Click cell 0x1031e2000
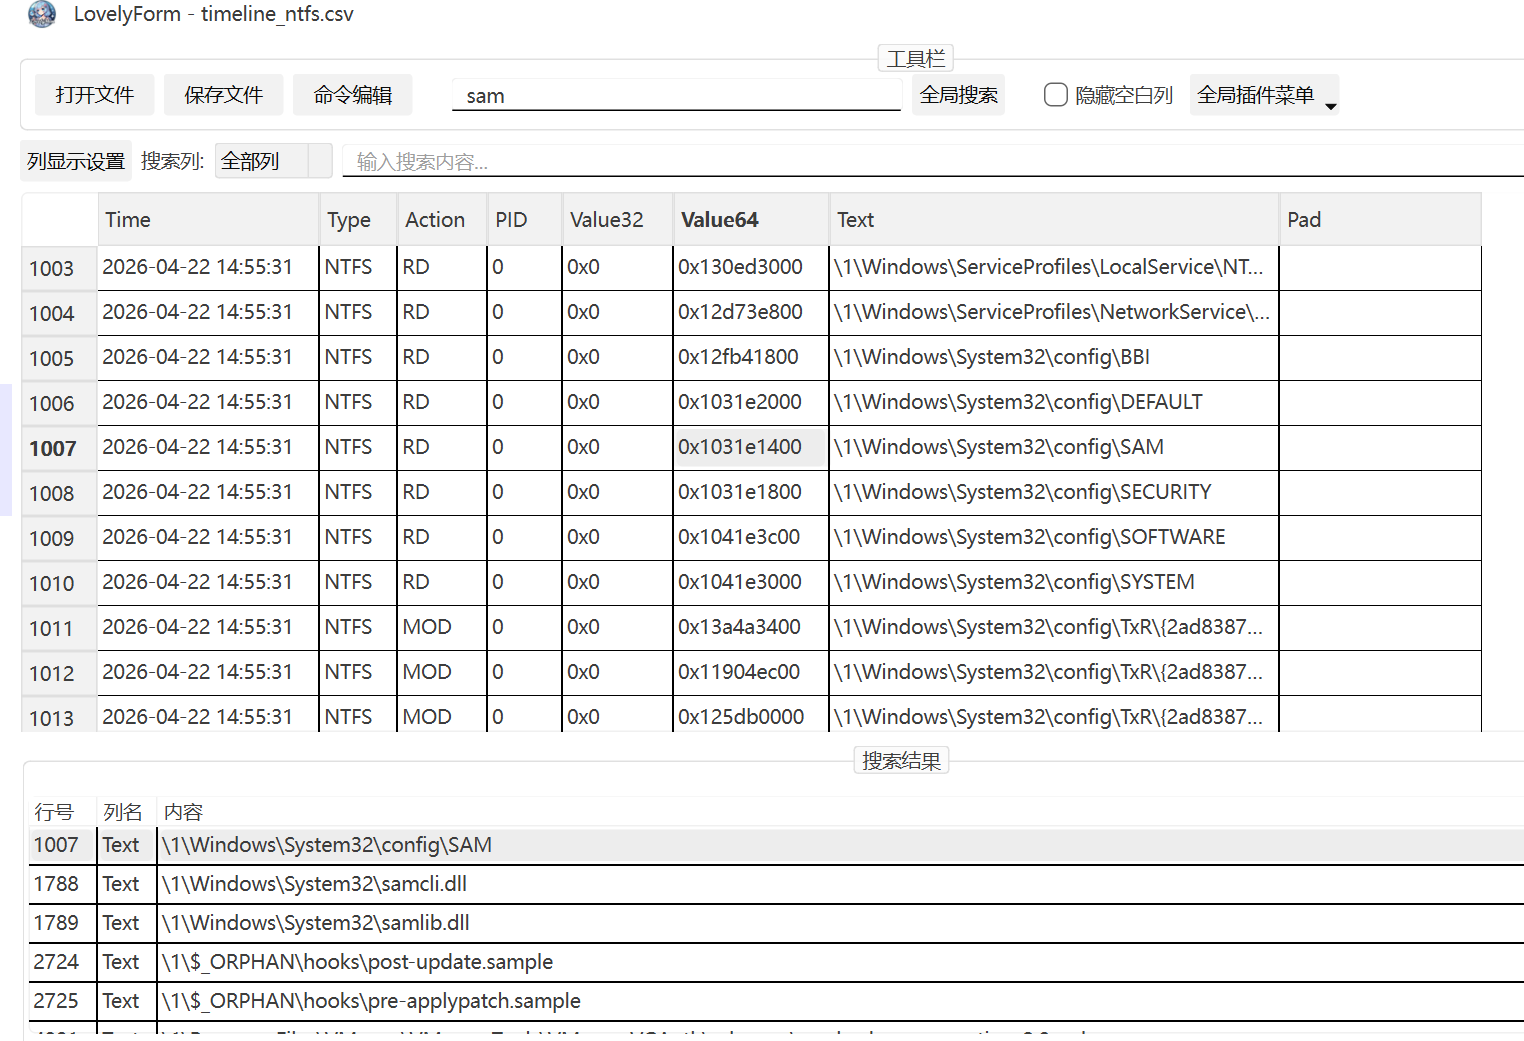1524x1041 pixels. pos(751,402)
